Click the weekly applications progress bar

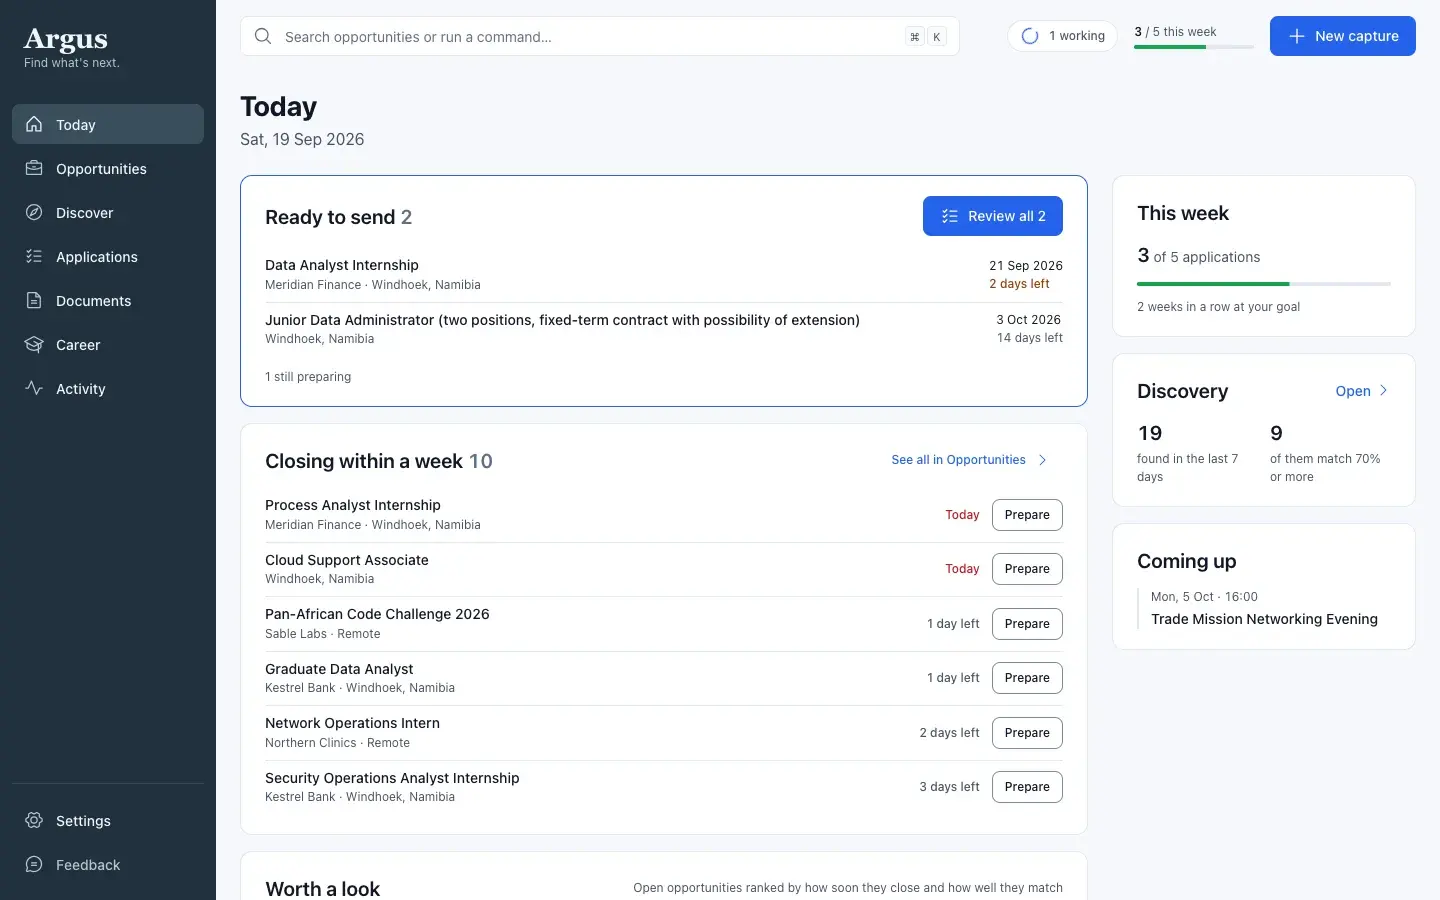pos(1264,284)
